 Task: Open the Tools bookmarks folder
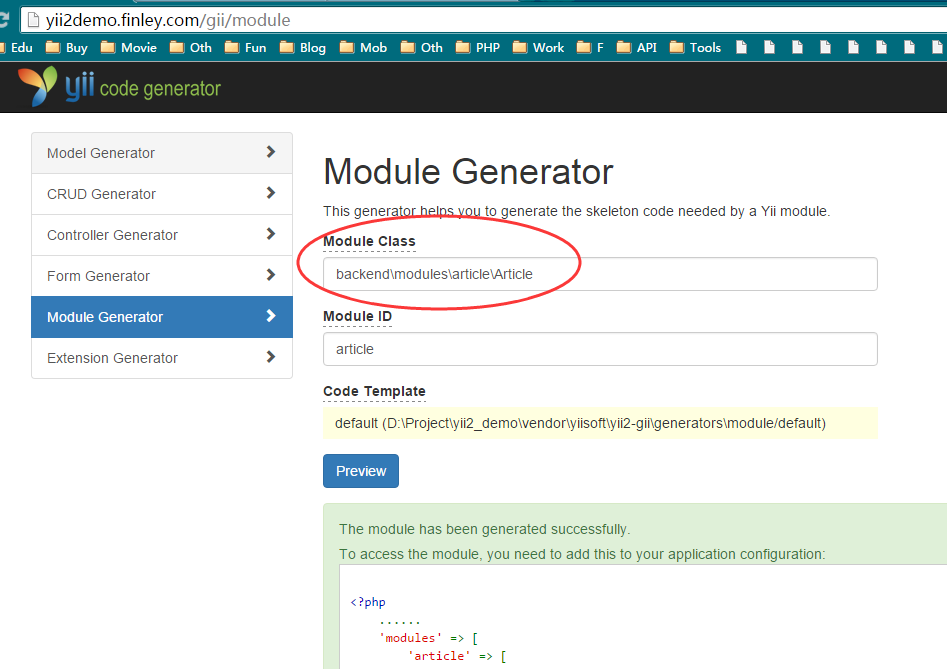695,47
